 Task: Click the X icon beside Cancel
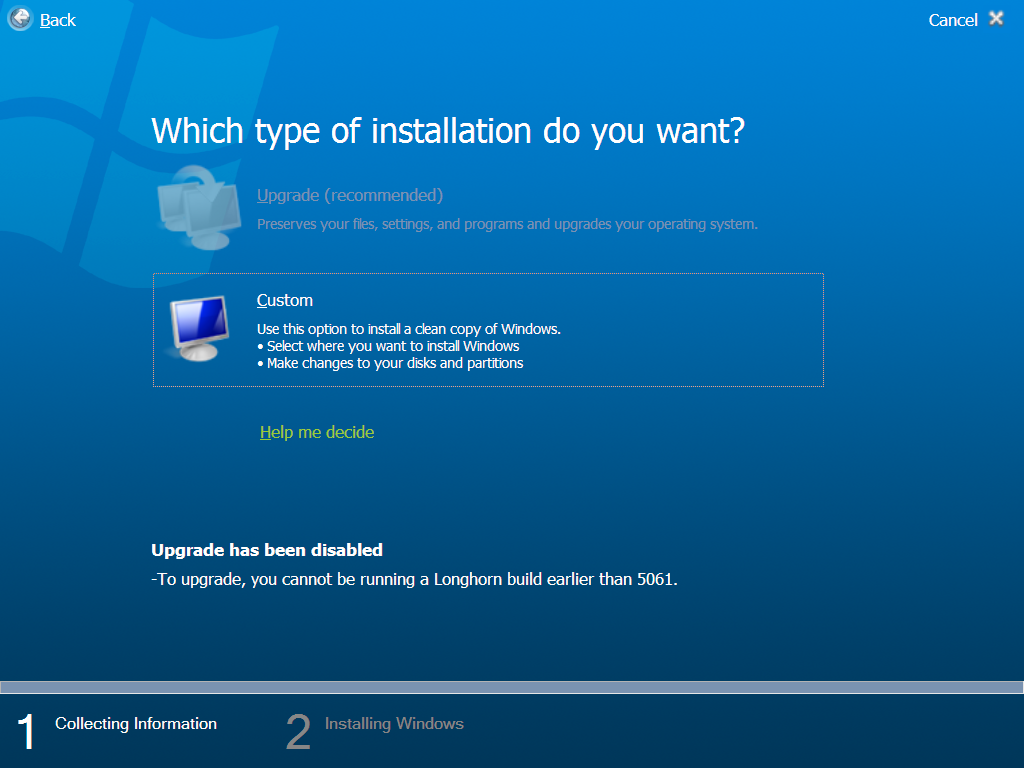997,18
